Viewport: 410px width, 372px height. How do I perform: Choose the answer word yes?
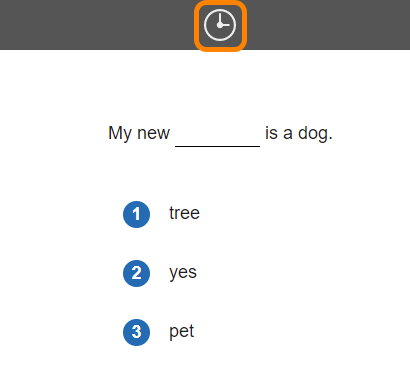point(183,273)
